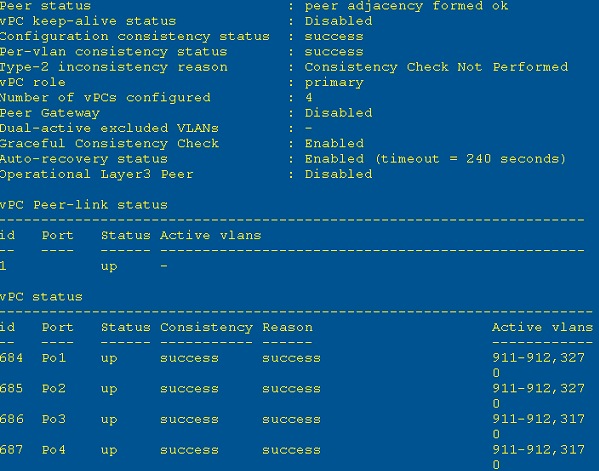Screen dimensions: 599x471
Task: Click the Po1 port entry
Action: click(53, 358)
